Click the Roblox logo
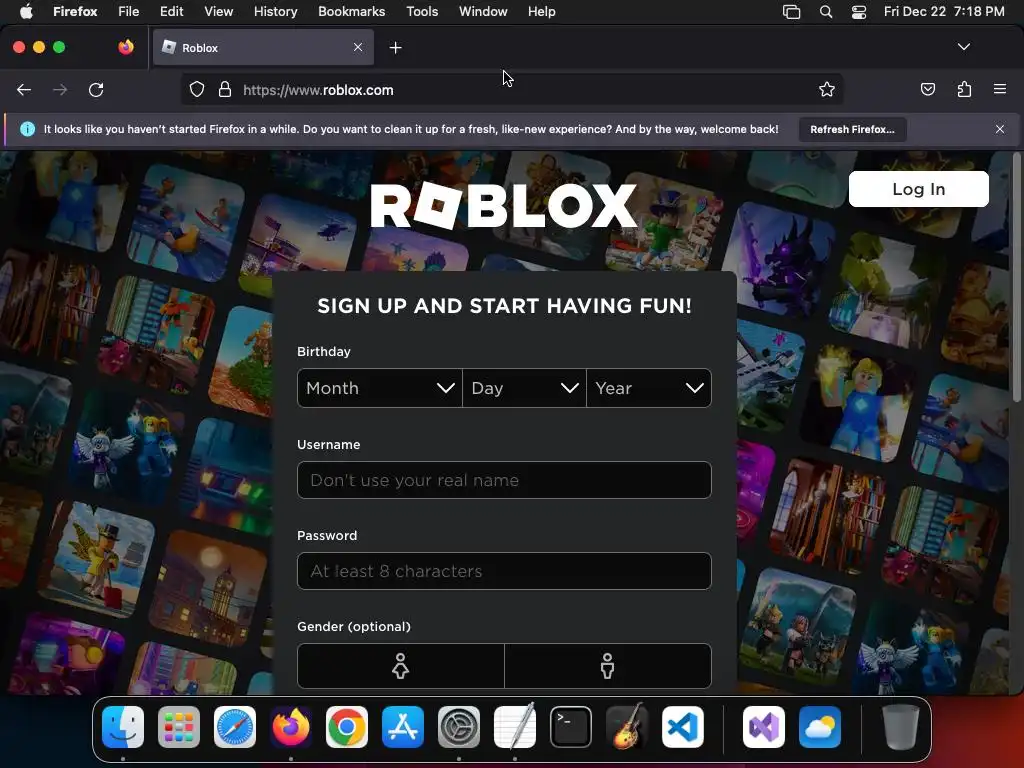The width and height of the screenshot is (1024, 768). click(504, 205)
